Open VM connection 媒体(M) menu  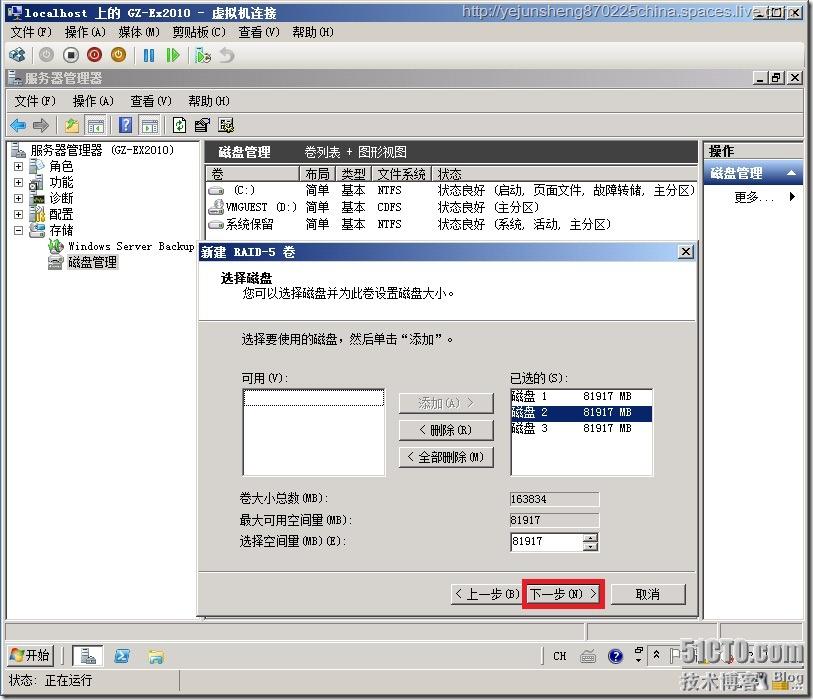(x=139, y=32)
